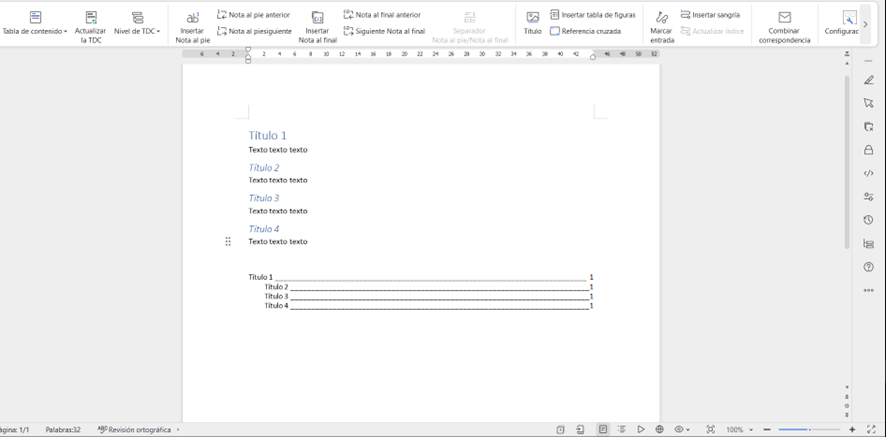Toggle web layout globe view
886x437 pixels.
660,429
